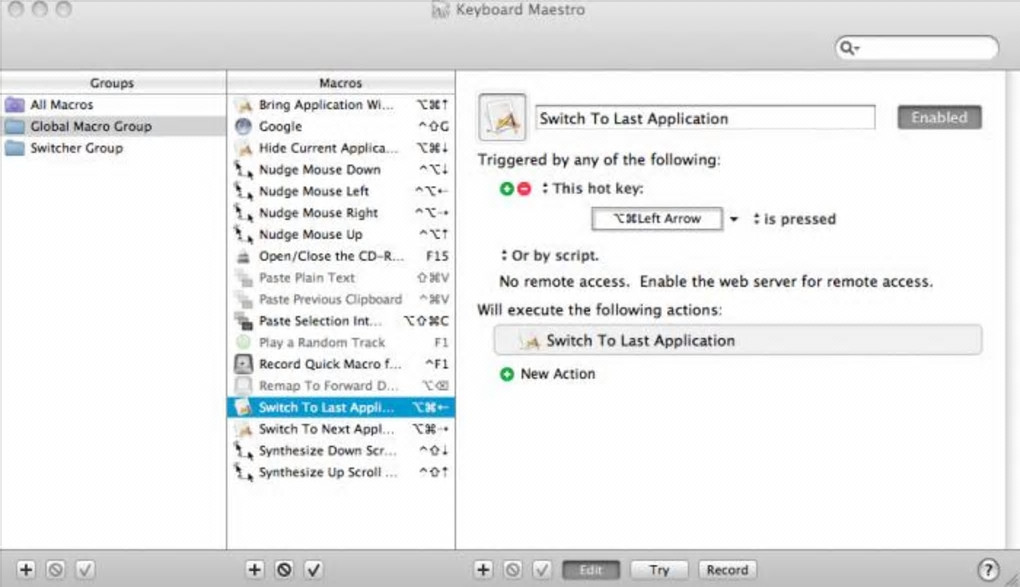Image resolution: width=1020 pixels, height=587 pixels.
Task: Select 'Google' macro name
Action: (280, 126)
